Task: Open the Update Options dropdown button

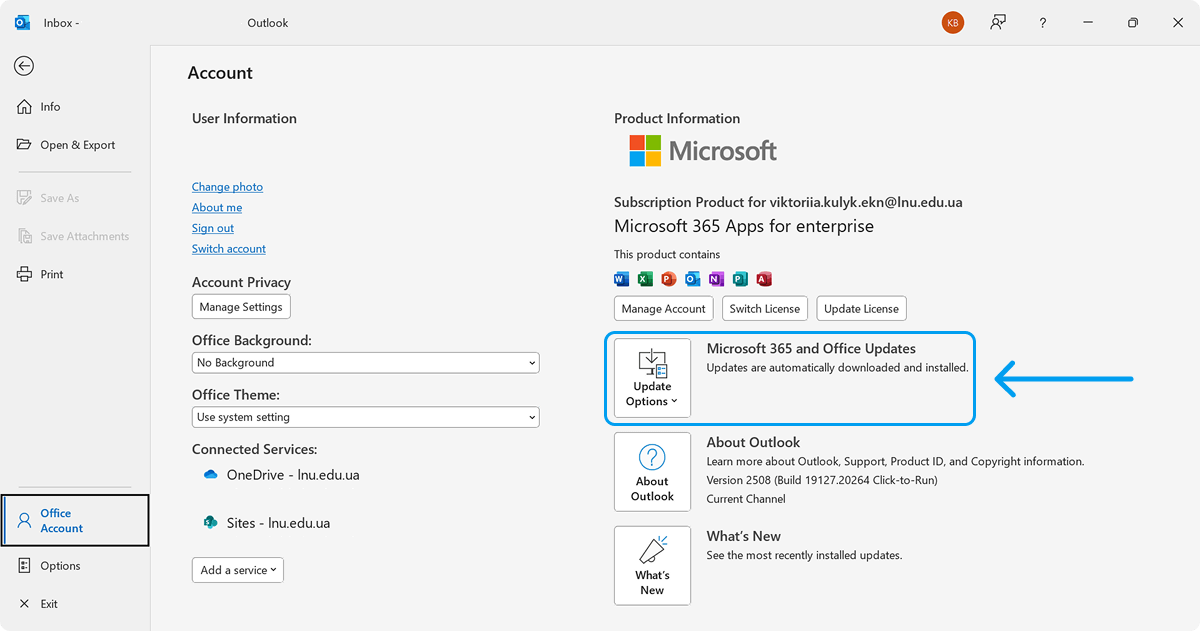Action: tap(652, 378)
